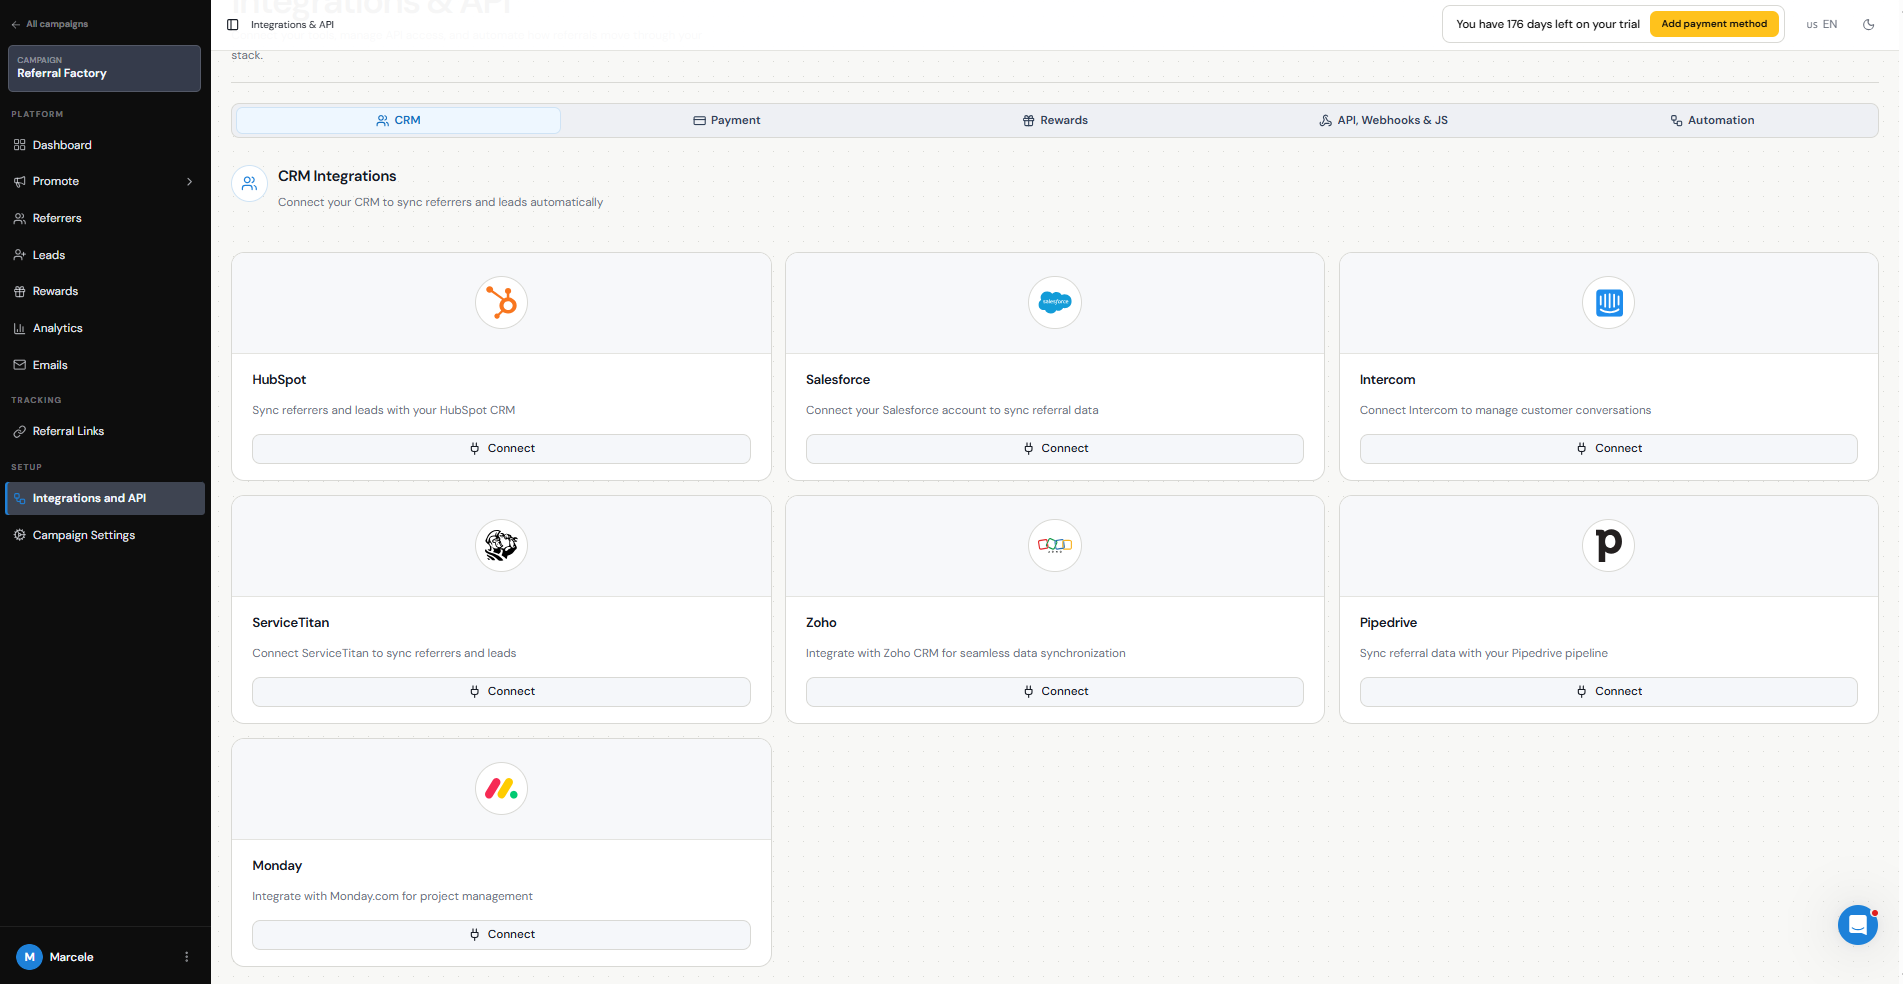
Task: Click the Intercom logo icon
Action: pyautogui.click(x=1608, y=302)
